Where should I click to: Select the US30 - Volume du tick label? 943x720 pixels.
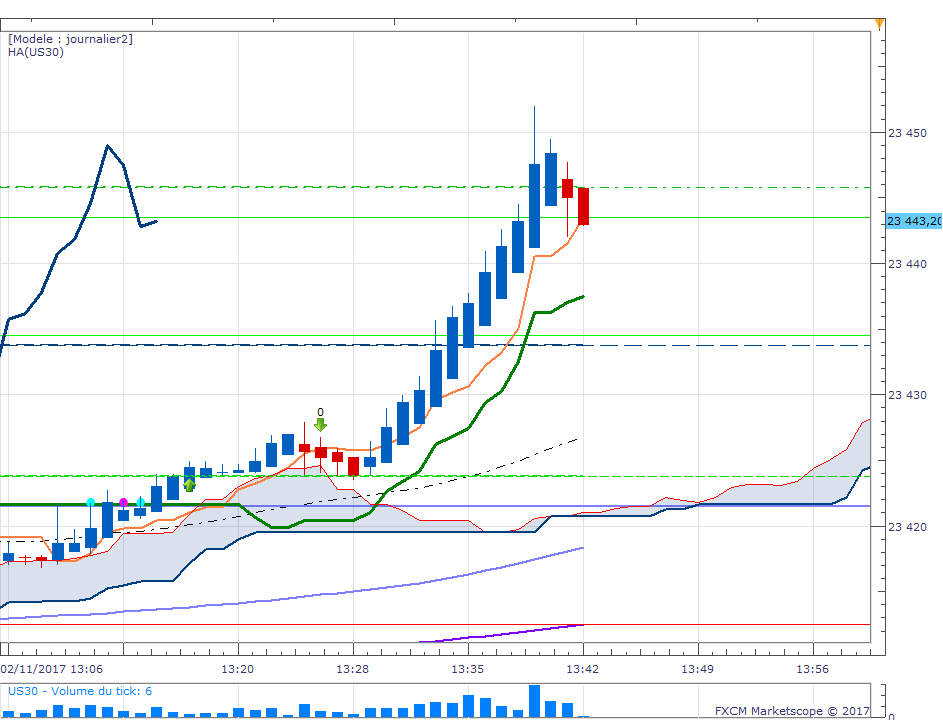point(80,691)
